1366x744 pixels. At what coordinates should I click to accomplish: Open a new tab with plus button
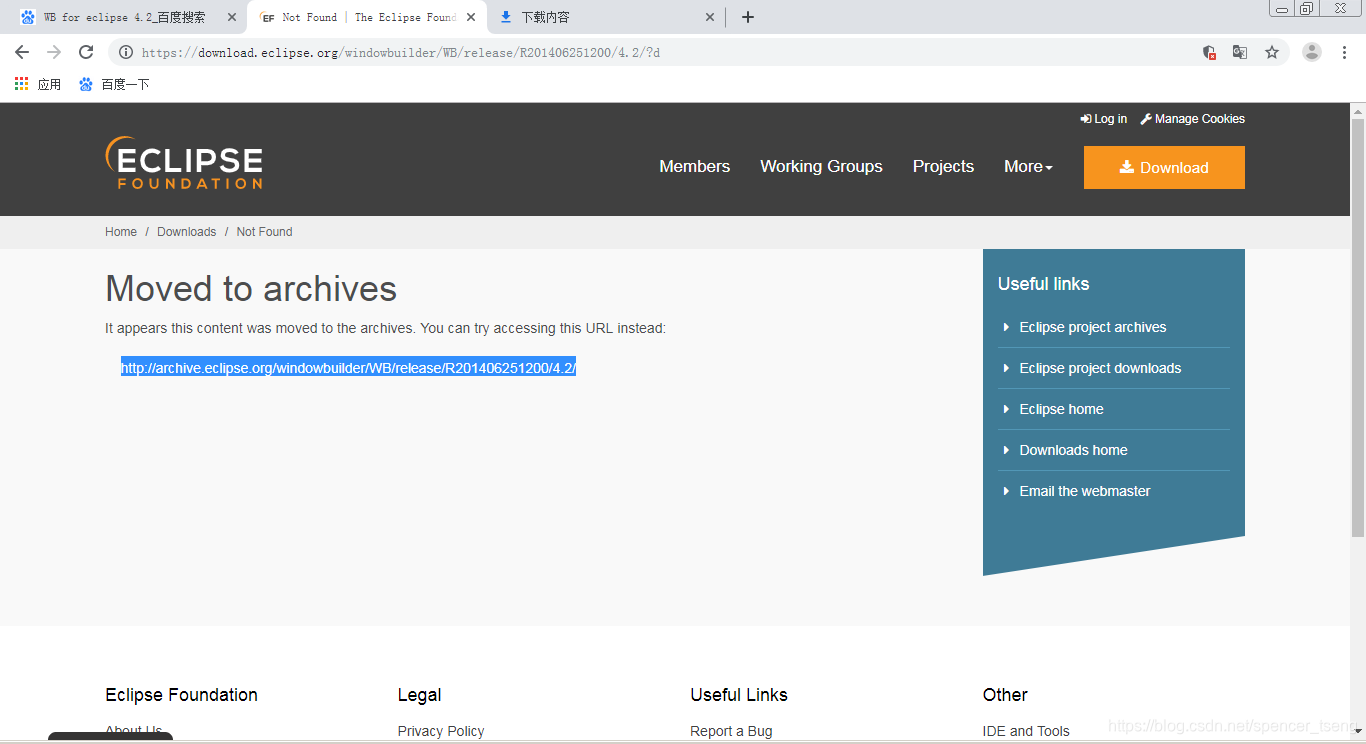(748, 17)
